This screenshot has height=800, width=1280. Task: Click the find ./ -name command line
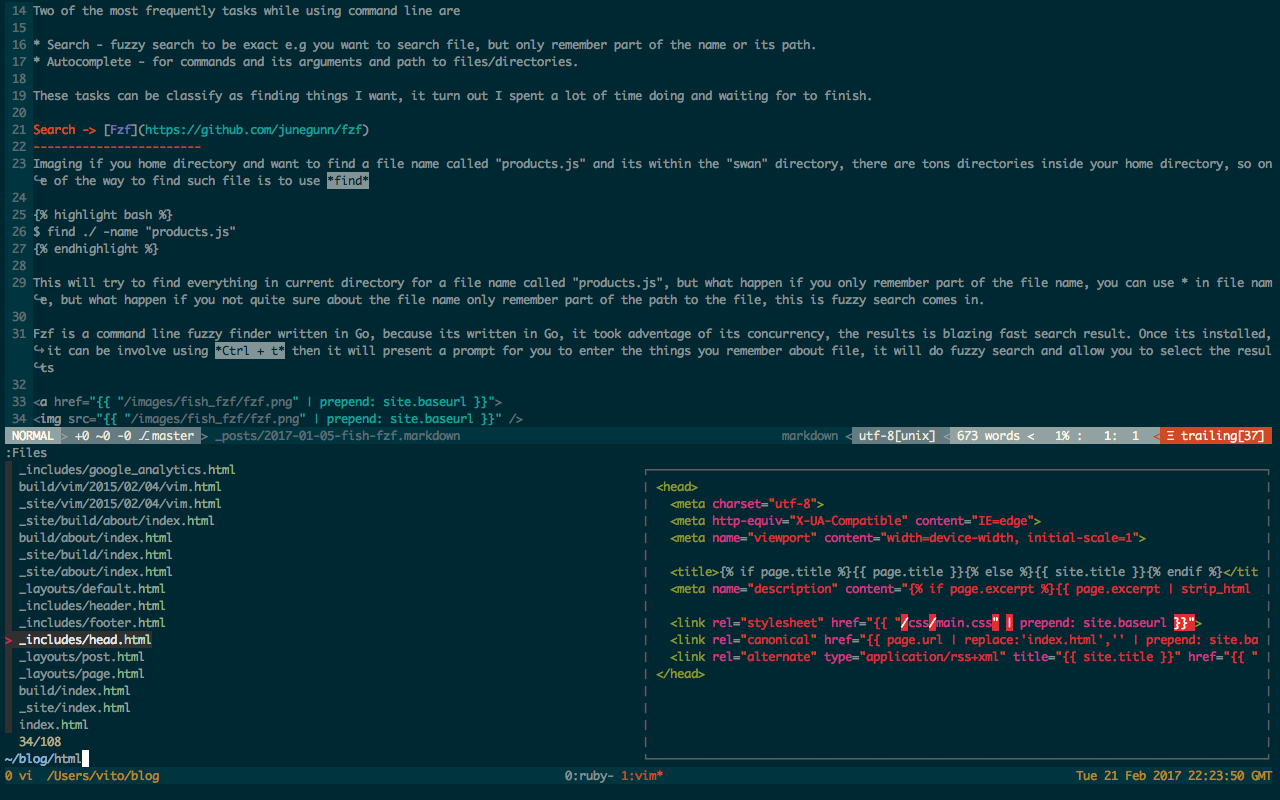coord(134,231)
